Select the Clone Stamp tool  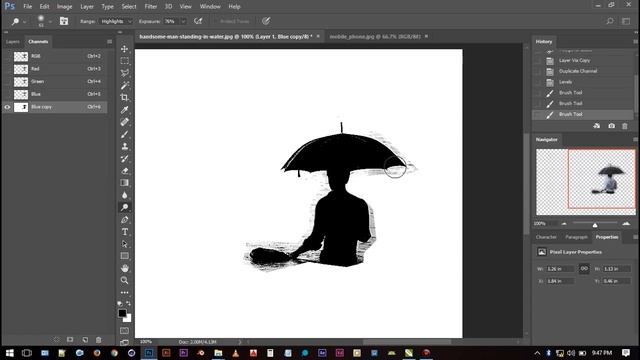(x=124, y=146)
